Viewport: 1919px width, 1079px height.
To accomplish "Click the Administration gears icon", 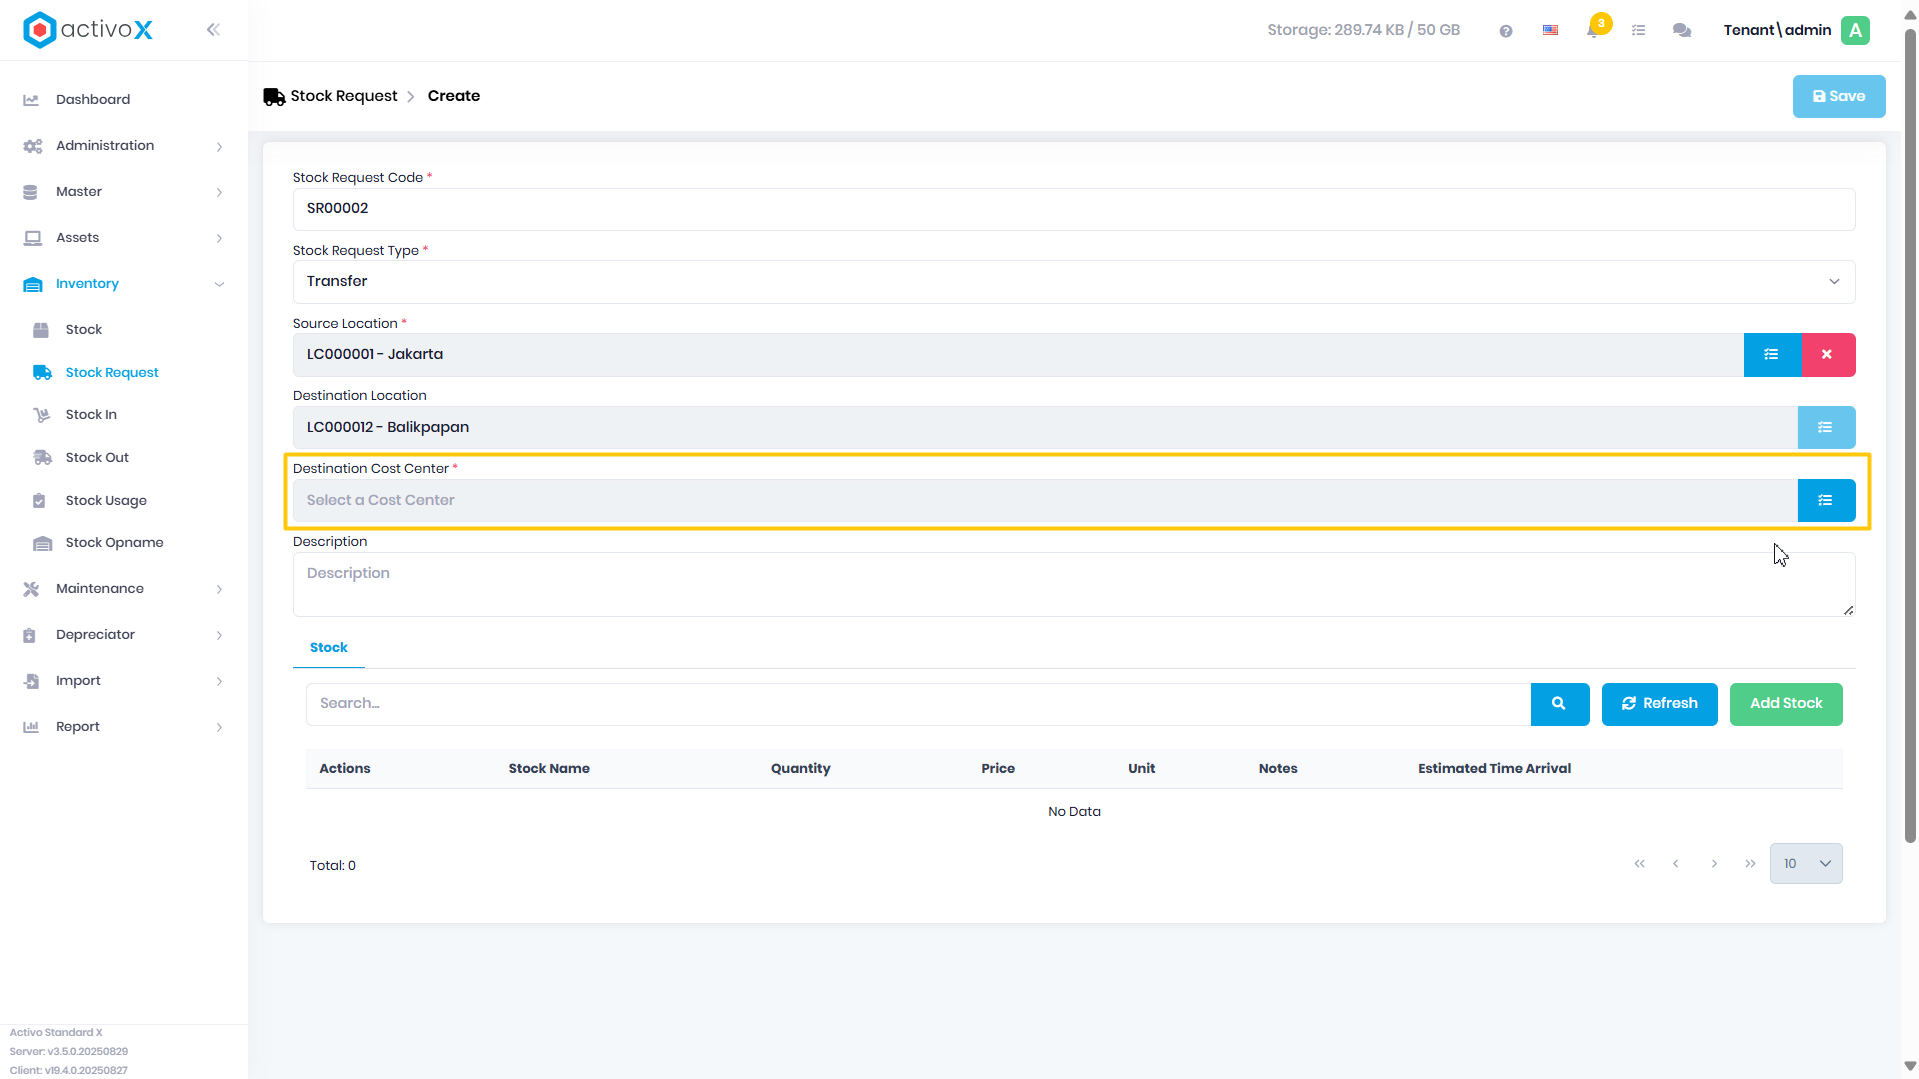I will 32,146.
